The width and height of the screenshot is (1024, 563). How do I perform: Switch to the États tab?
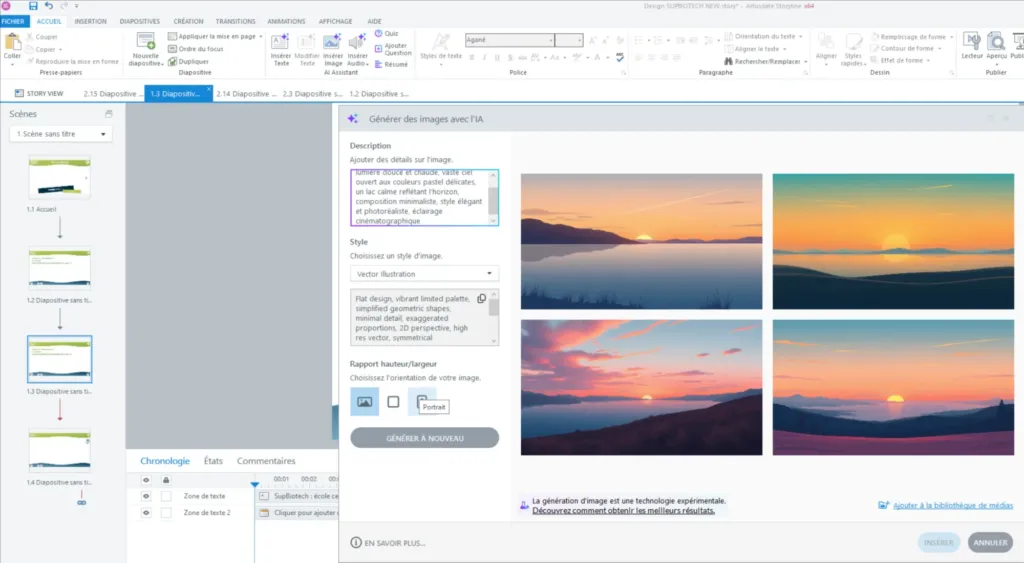[x=213, y=461]
